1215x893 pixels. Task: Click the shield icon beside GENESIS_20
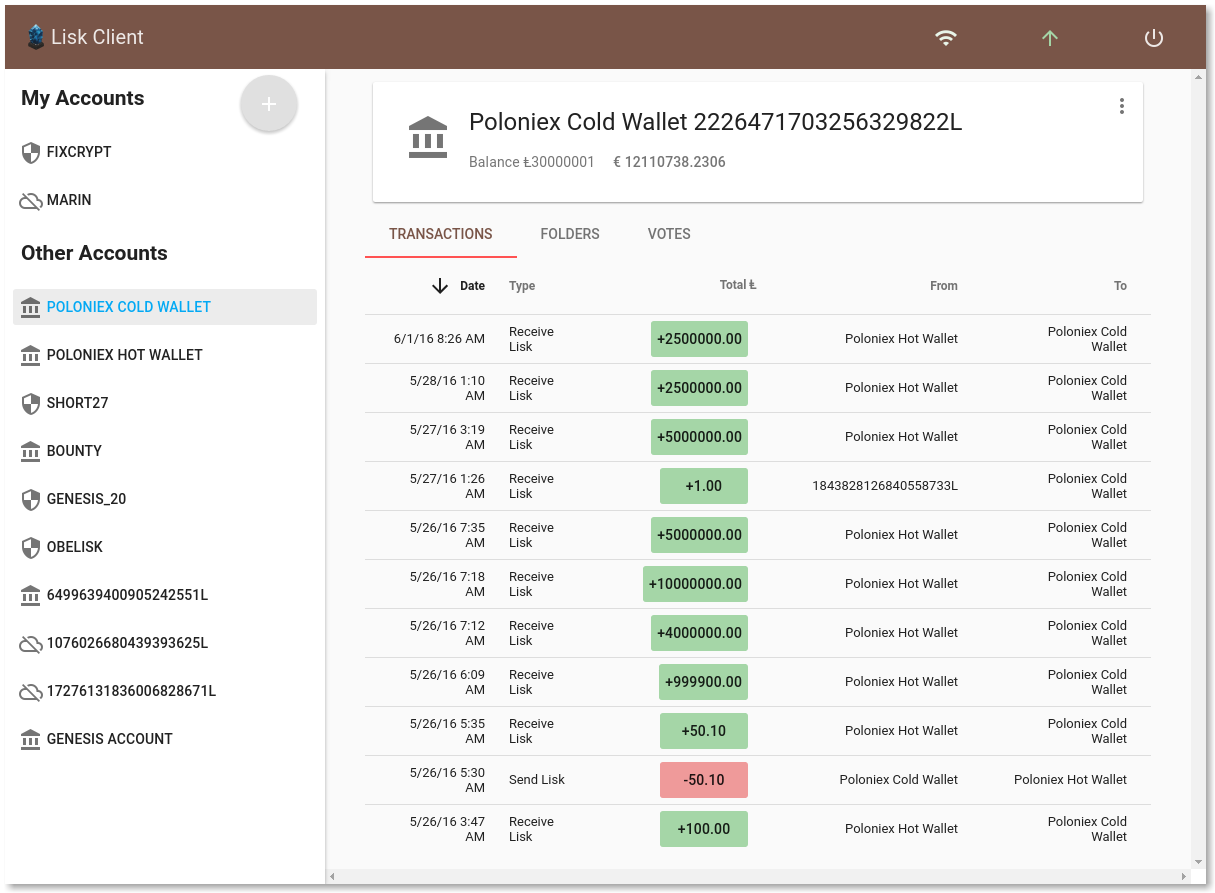[x=31, y=499]
